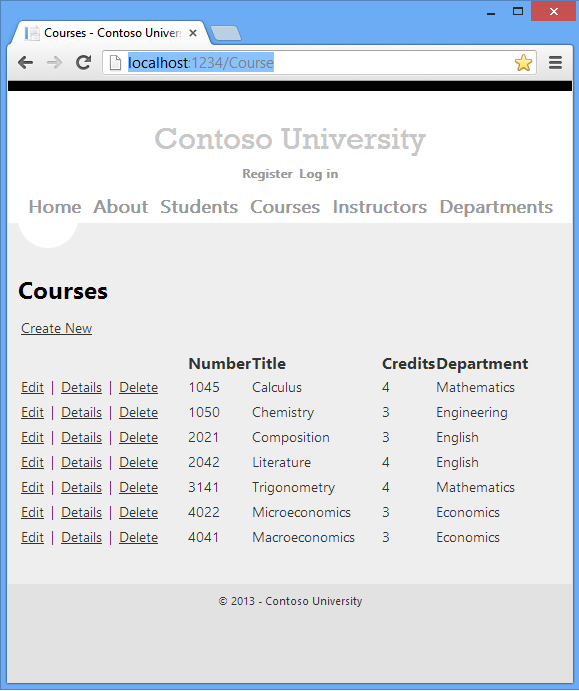
Task: Select the Courses - Contoso University tab
Action: [x=110, y=33]
